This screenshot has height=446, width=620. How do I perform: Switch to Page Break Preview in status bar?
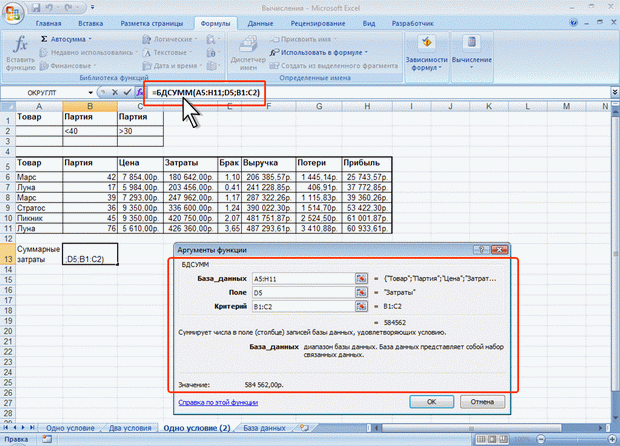pos(503,439)
